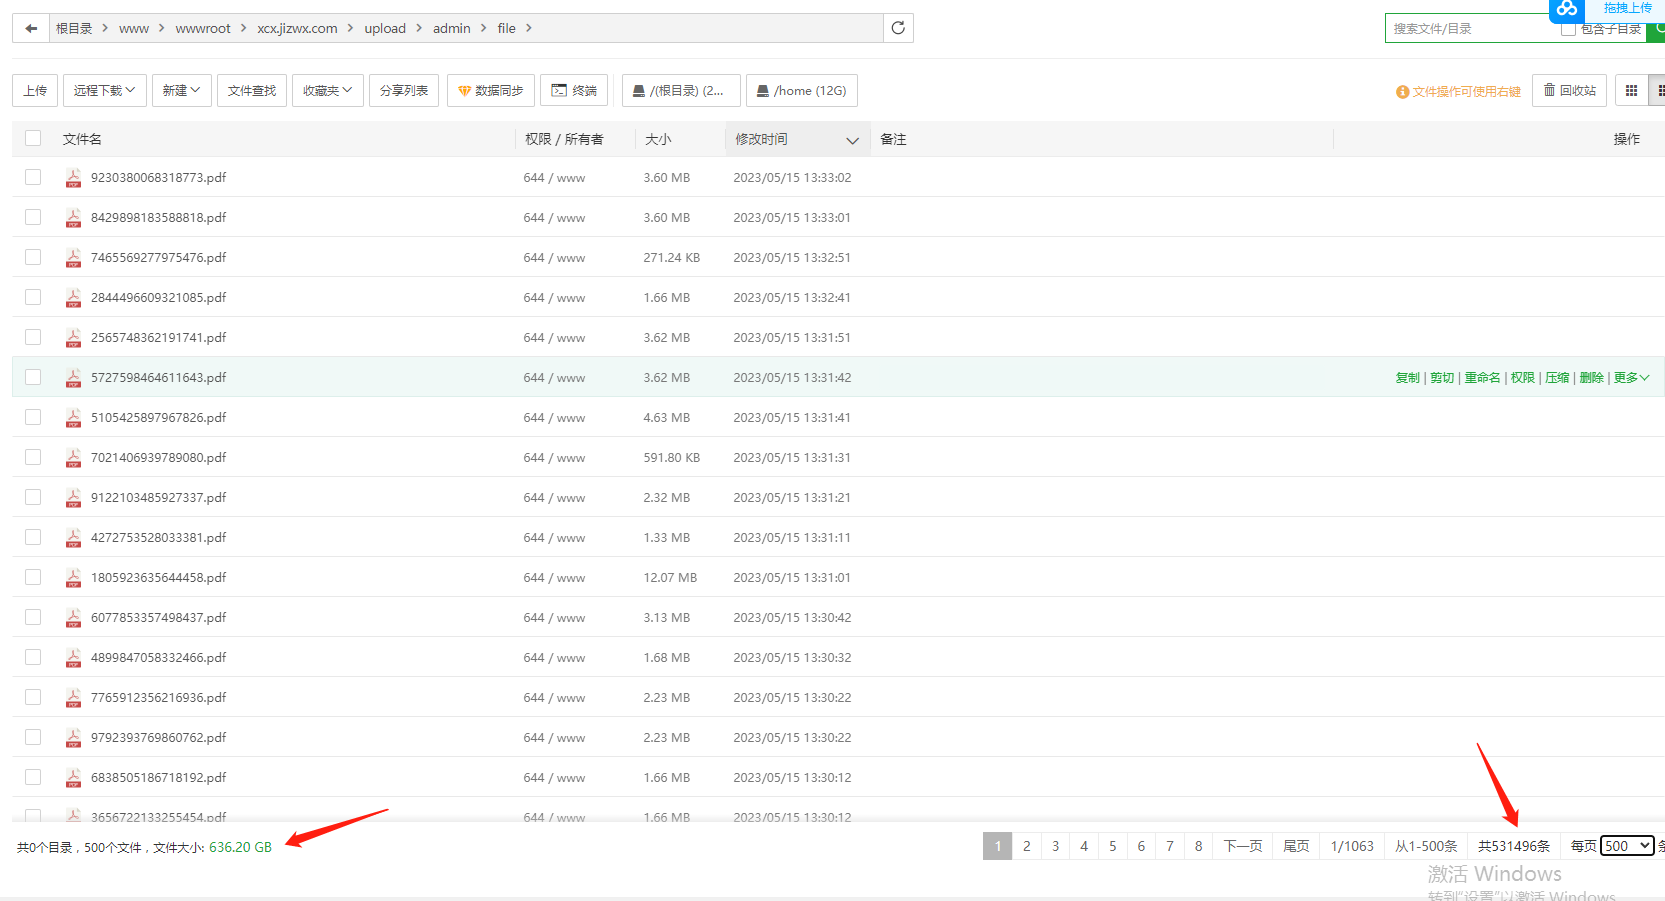Open the 终端 terminal
This screenshot has width=1665, height=901.
point(574,90)
